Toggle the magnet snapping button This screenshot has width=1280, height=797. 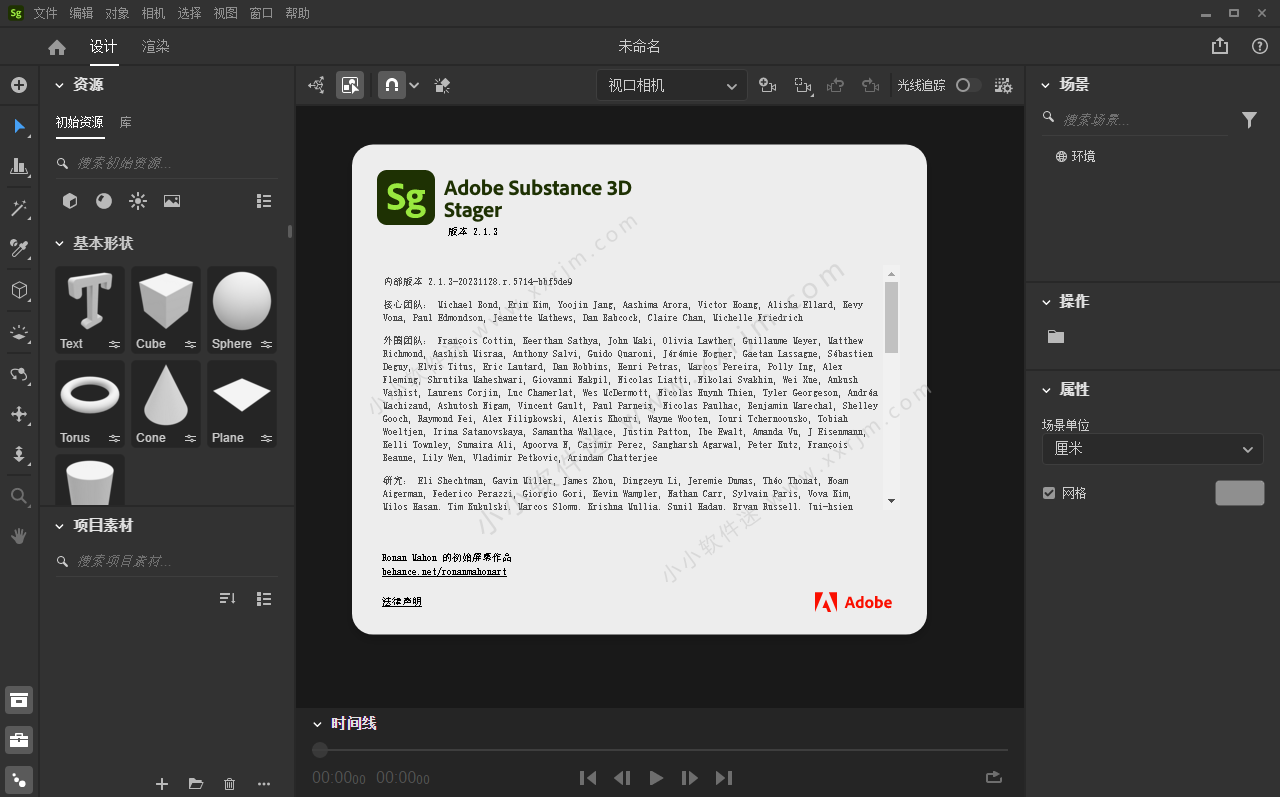point(392,86)
